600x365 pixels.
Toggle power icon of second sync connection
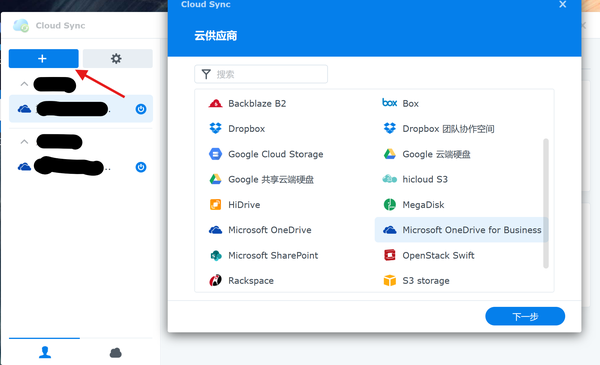[141, 167]
